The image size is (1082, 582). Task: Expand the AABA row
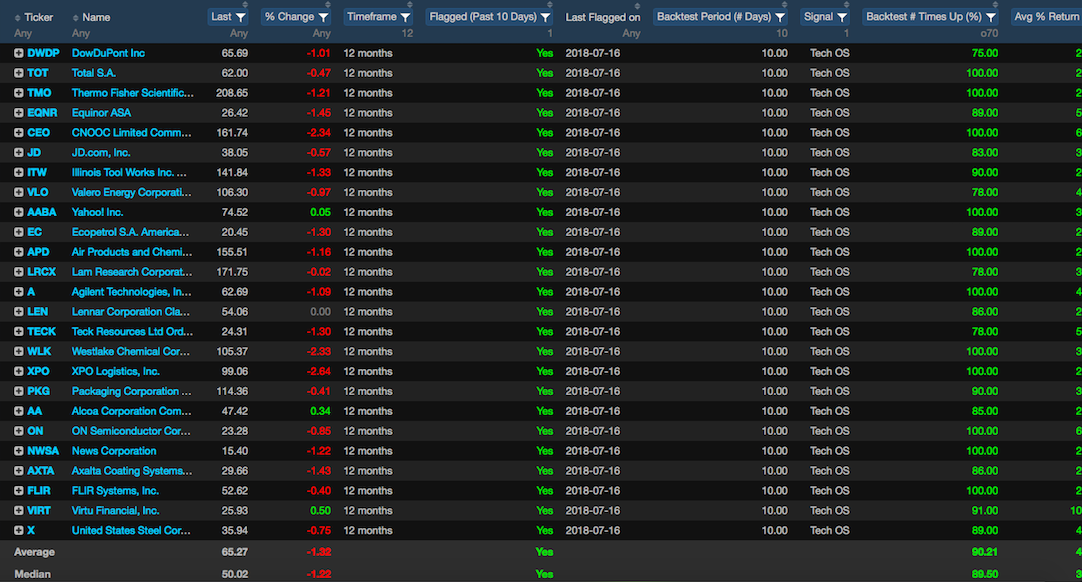[x=19, y=213]
